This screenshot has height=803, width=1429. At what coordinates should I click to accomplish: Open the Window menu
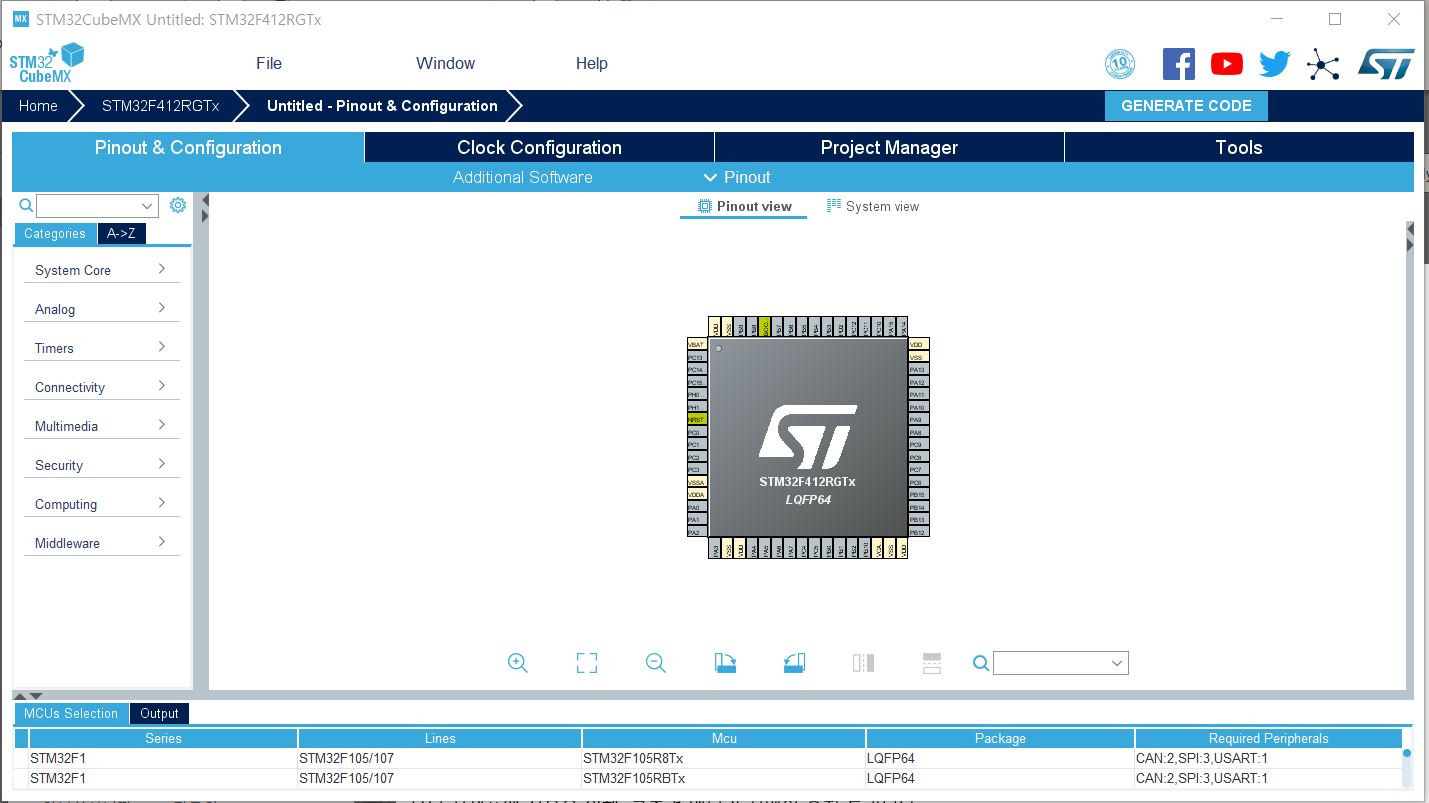[445, 63]
